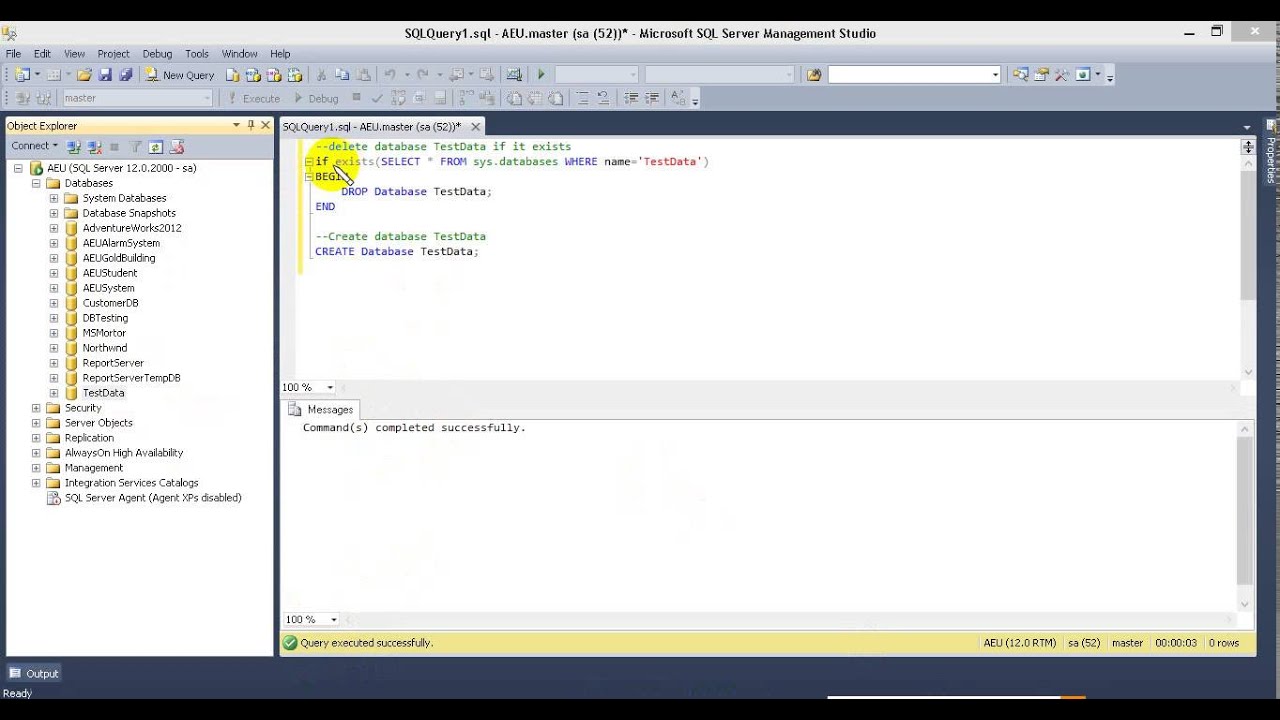This screenshot has width=1280, height=720.
Task: Open the Properties side panel tab
Action: [1271, 154]
